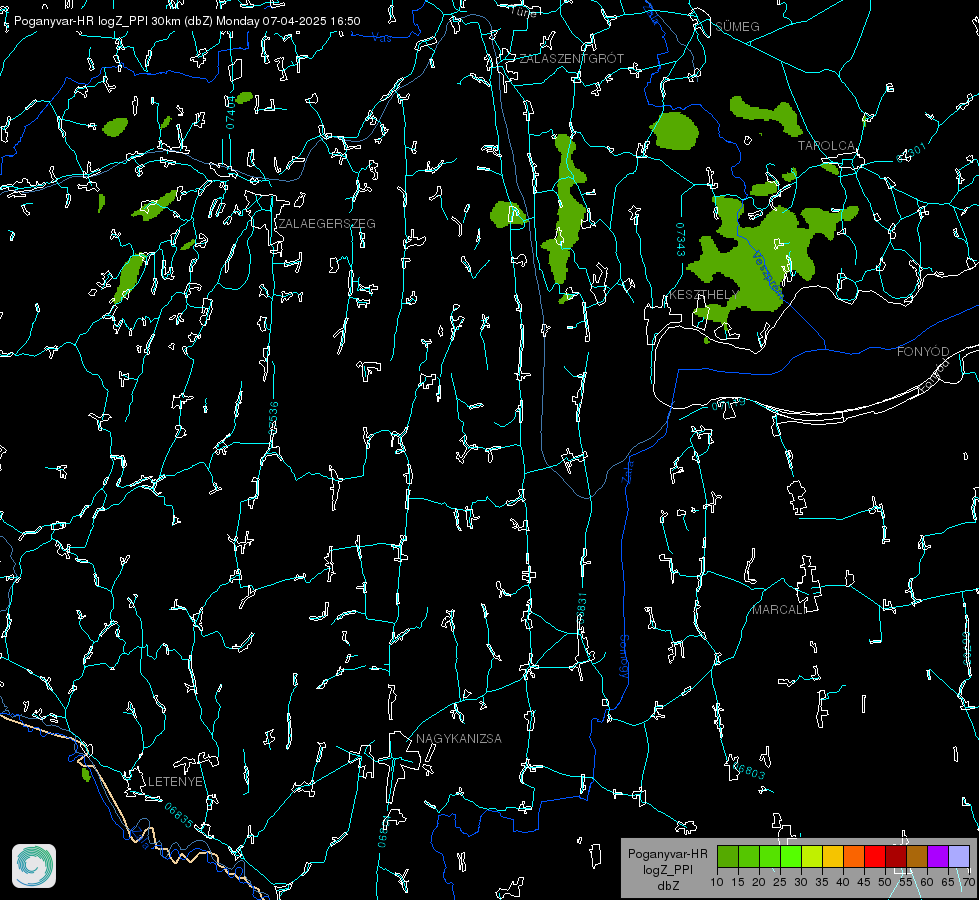
Task: Click the bright red 45-50 dBZ swatch
Action: tap(875, 856)
